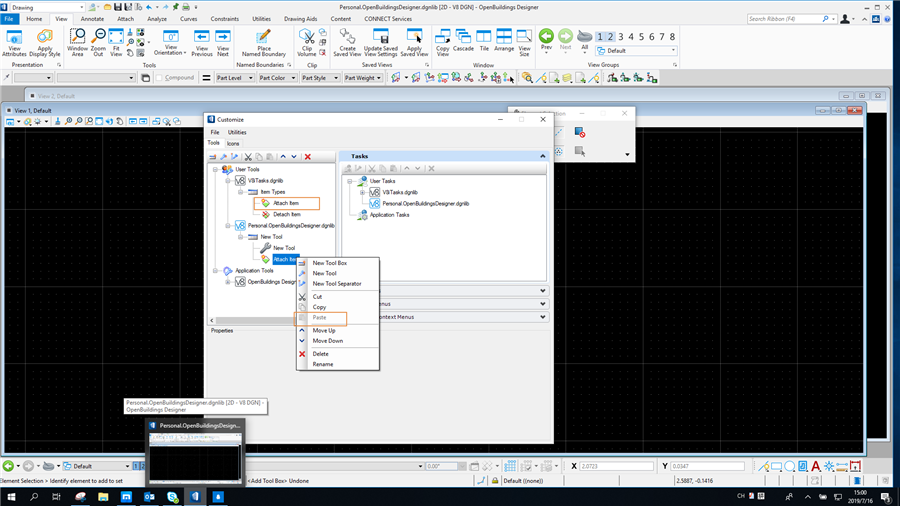Open the Default view group dropdown in ribbon
This screenshot has height=506, width=900.
pyautogui.click(x=637, y=50)
